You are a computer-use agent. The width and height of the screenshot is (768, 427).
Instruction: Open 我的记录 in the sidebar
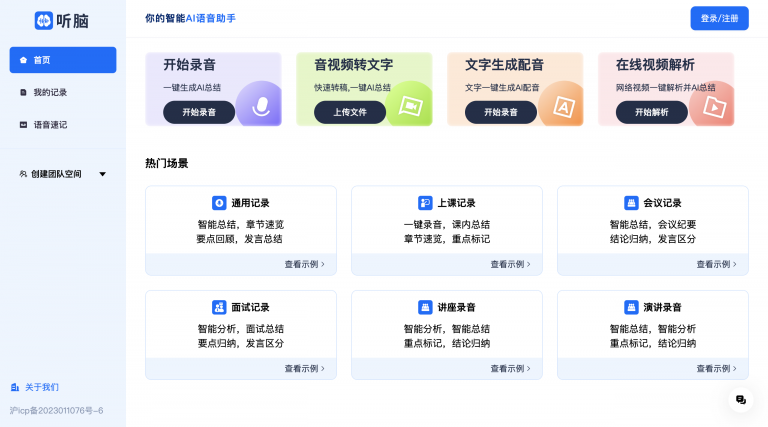[x=63, y=92]
